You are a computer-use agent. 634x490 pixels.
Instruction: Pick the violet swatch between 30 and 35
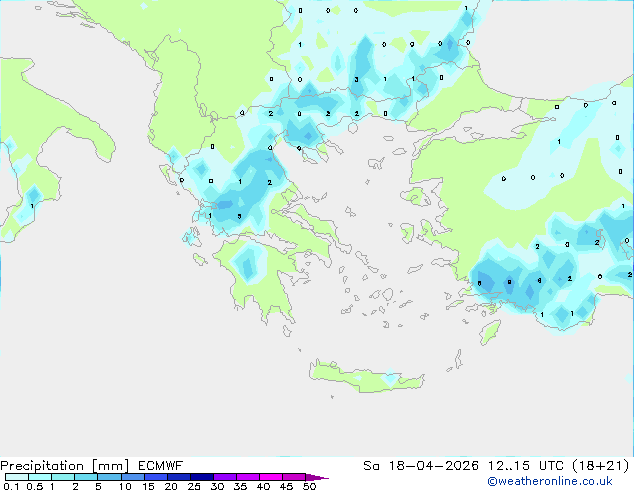pos(225,477)
